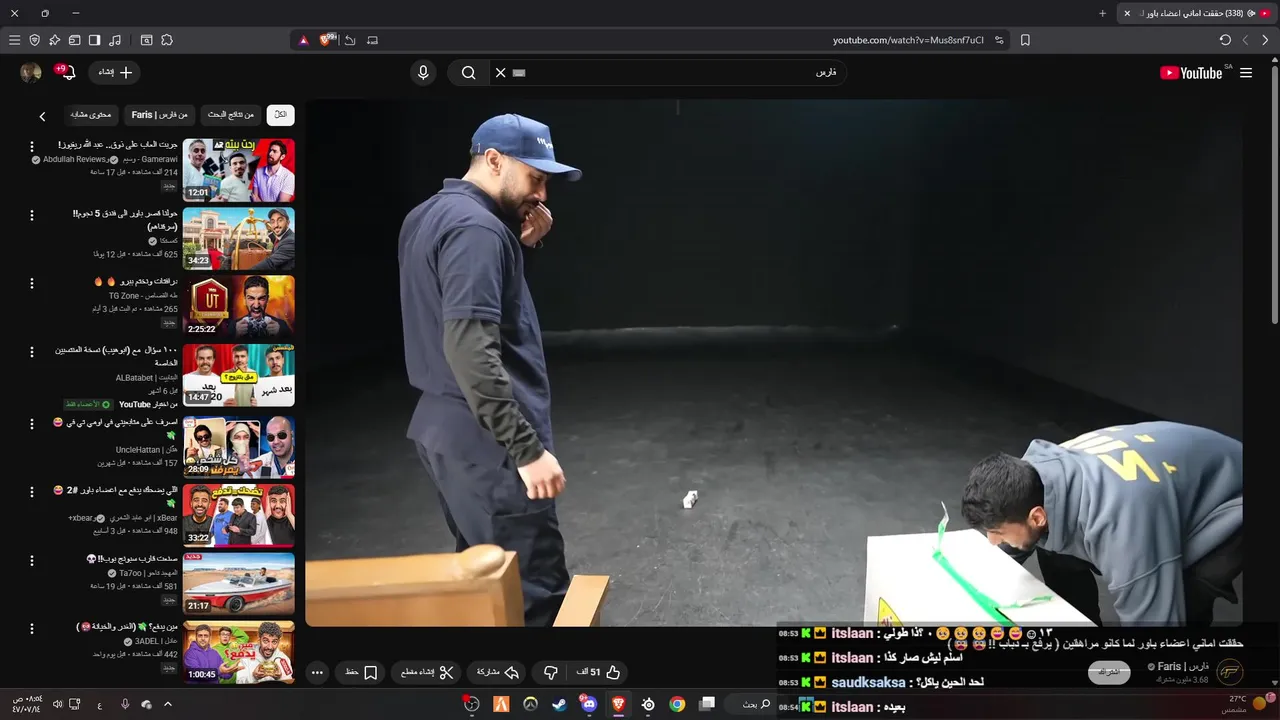Click the address bar URL text
Image resolution: width=1280 pixels, height=720 pixels.
pos(908,40)
